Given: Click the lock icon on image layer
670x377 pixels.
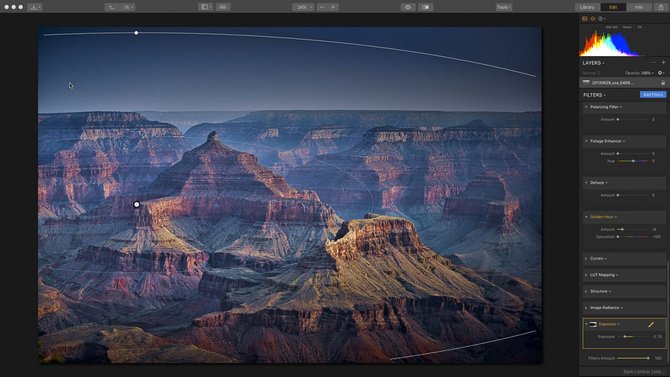Looking at the screenshot, I should (663, 82).
